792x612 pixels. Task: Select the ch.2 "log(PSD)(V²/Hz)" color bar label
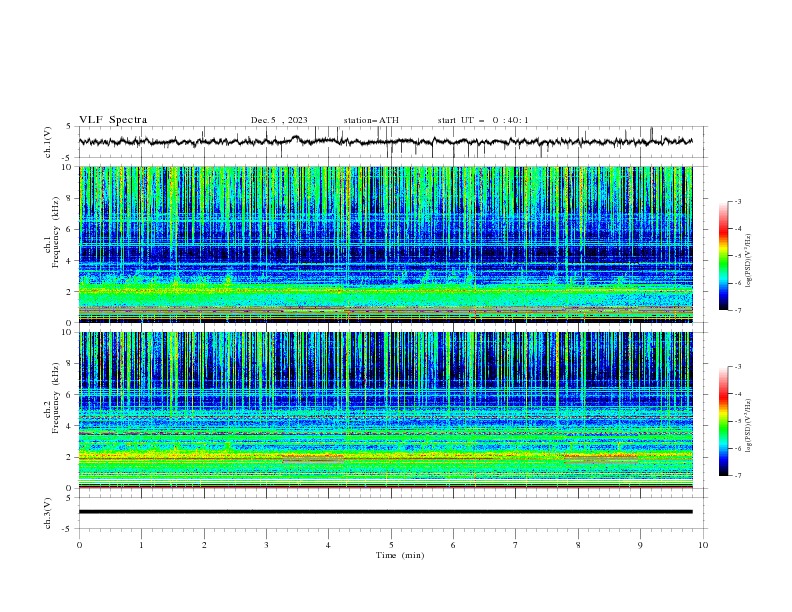tap(748, 426)
